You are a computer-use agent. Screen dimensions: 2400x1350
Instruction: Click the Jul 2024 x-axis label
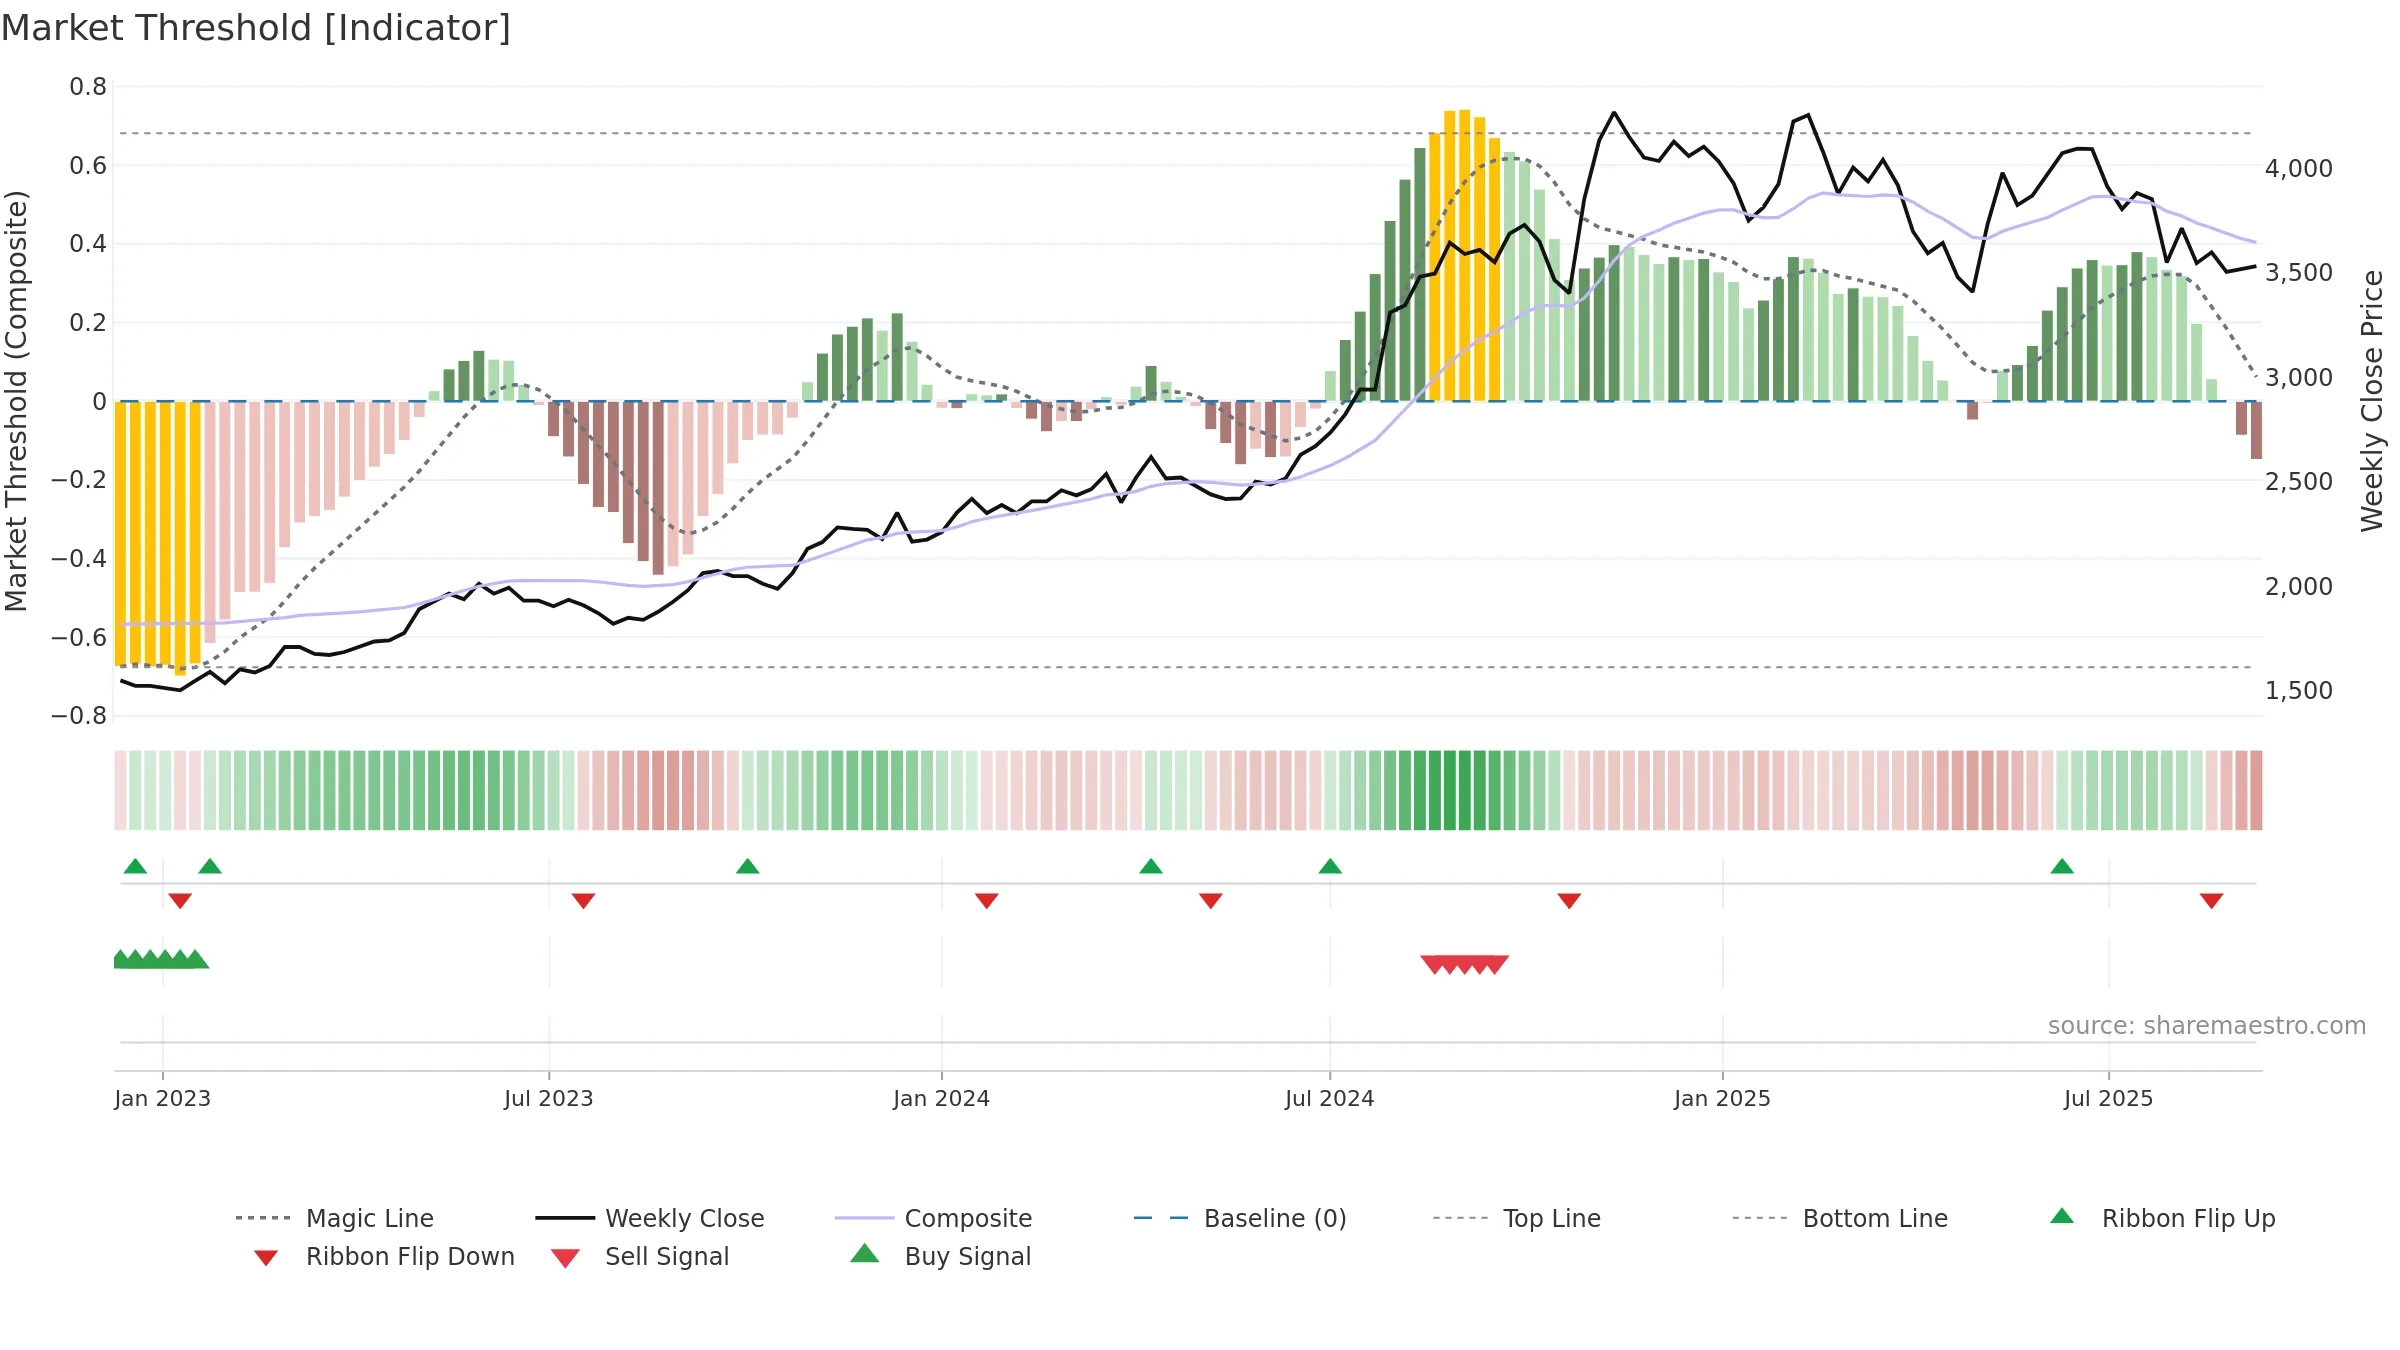(x=1329, y=1098)
